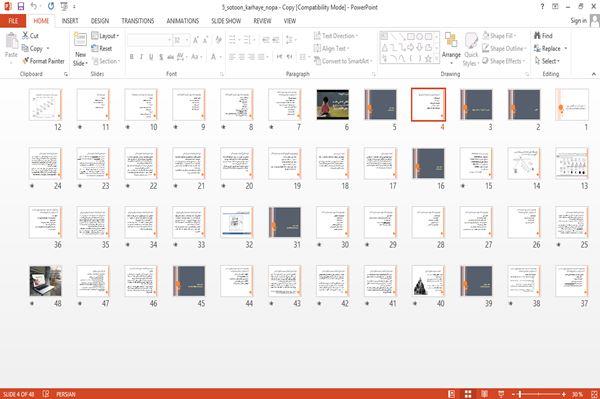Toggle Underline formatting
This screenshot has height=399, width=600.
click(151, 57)
